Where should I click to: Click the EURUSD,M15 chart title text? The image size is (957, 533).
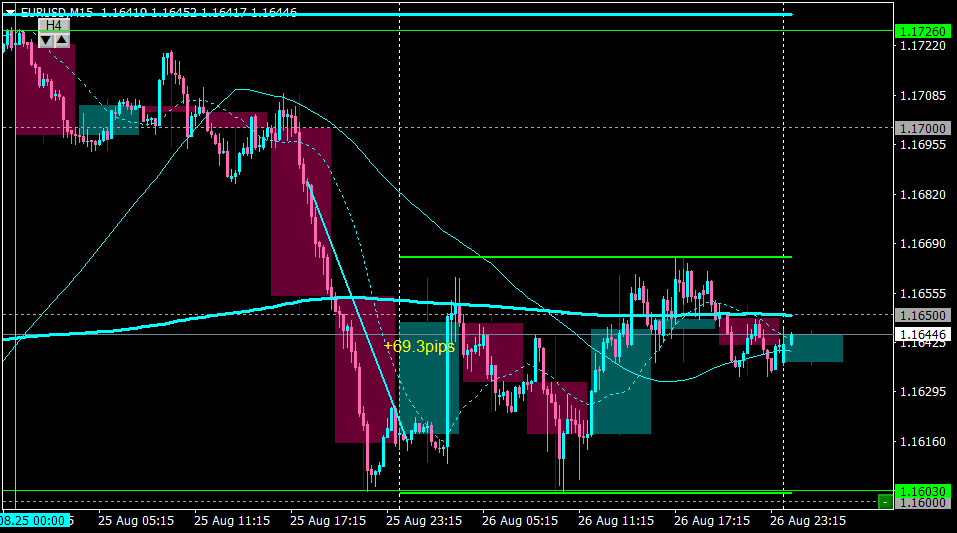pos(57,12)
